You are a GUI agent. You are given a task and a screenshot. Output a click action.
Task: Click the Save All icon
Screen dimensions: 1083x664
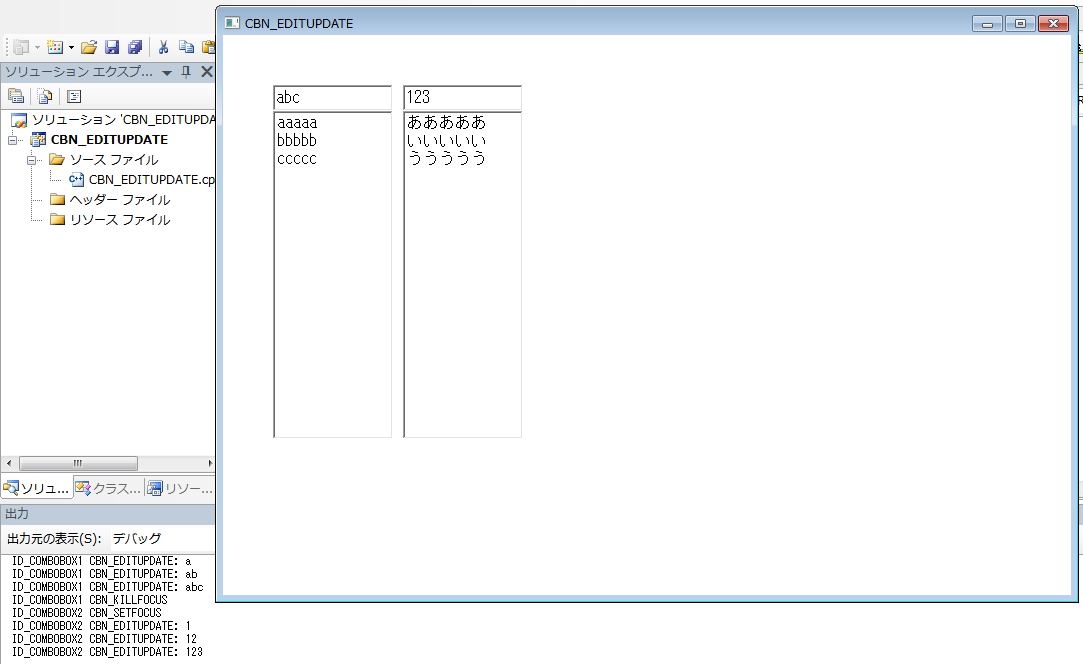coord(135,47)
